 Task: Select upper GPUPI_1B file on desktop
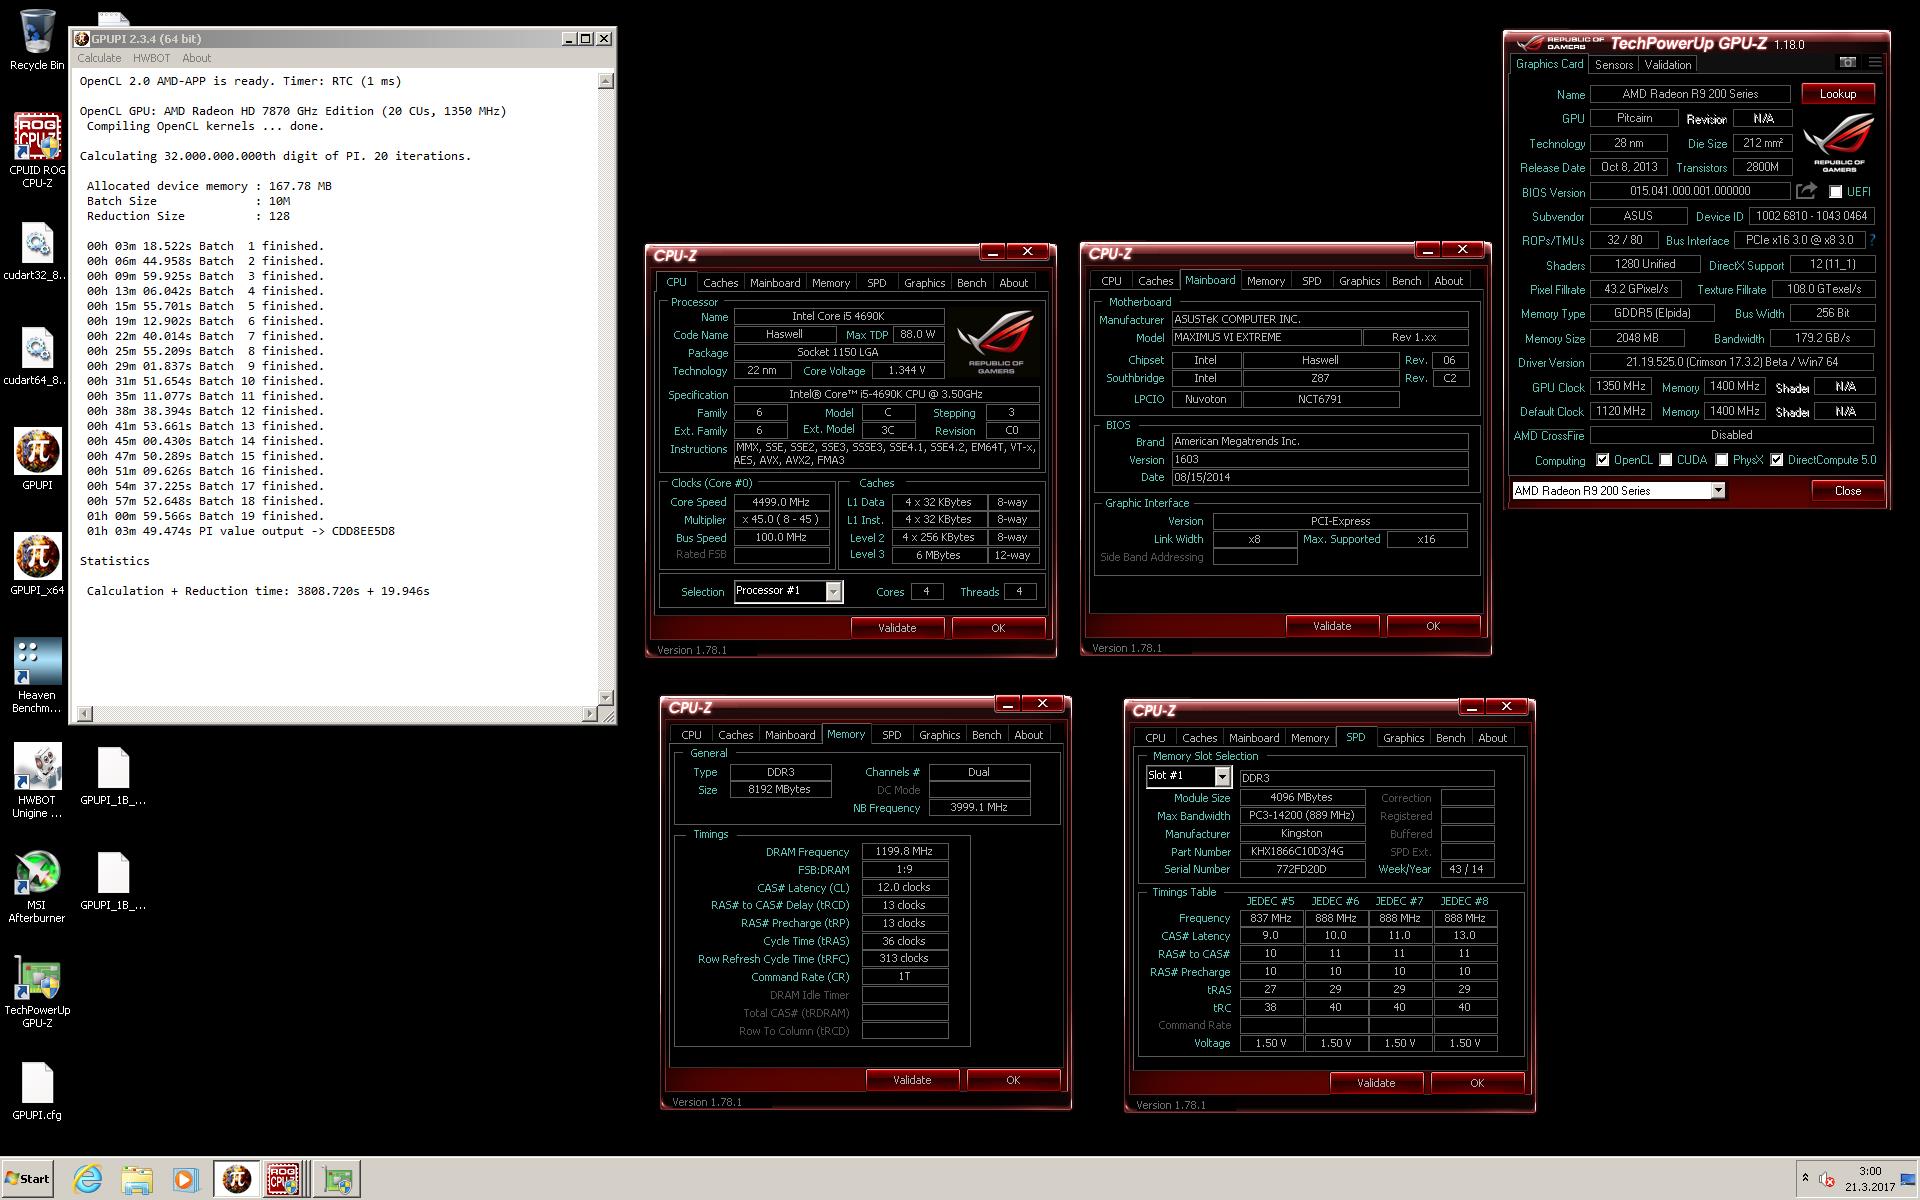coord(113,777)
